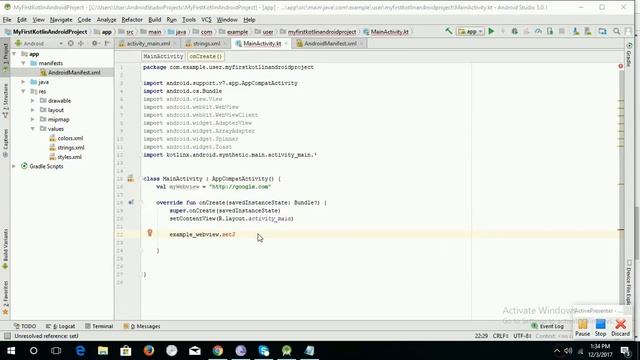
Task: Open Firefox from taskbar
Action: point(149,351)
